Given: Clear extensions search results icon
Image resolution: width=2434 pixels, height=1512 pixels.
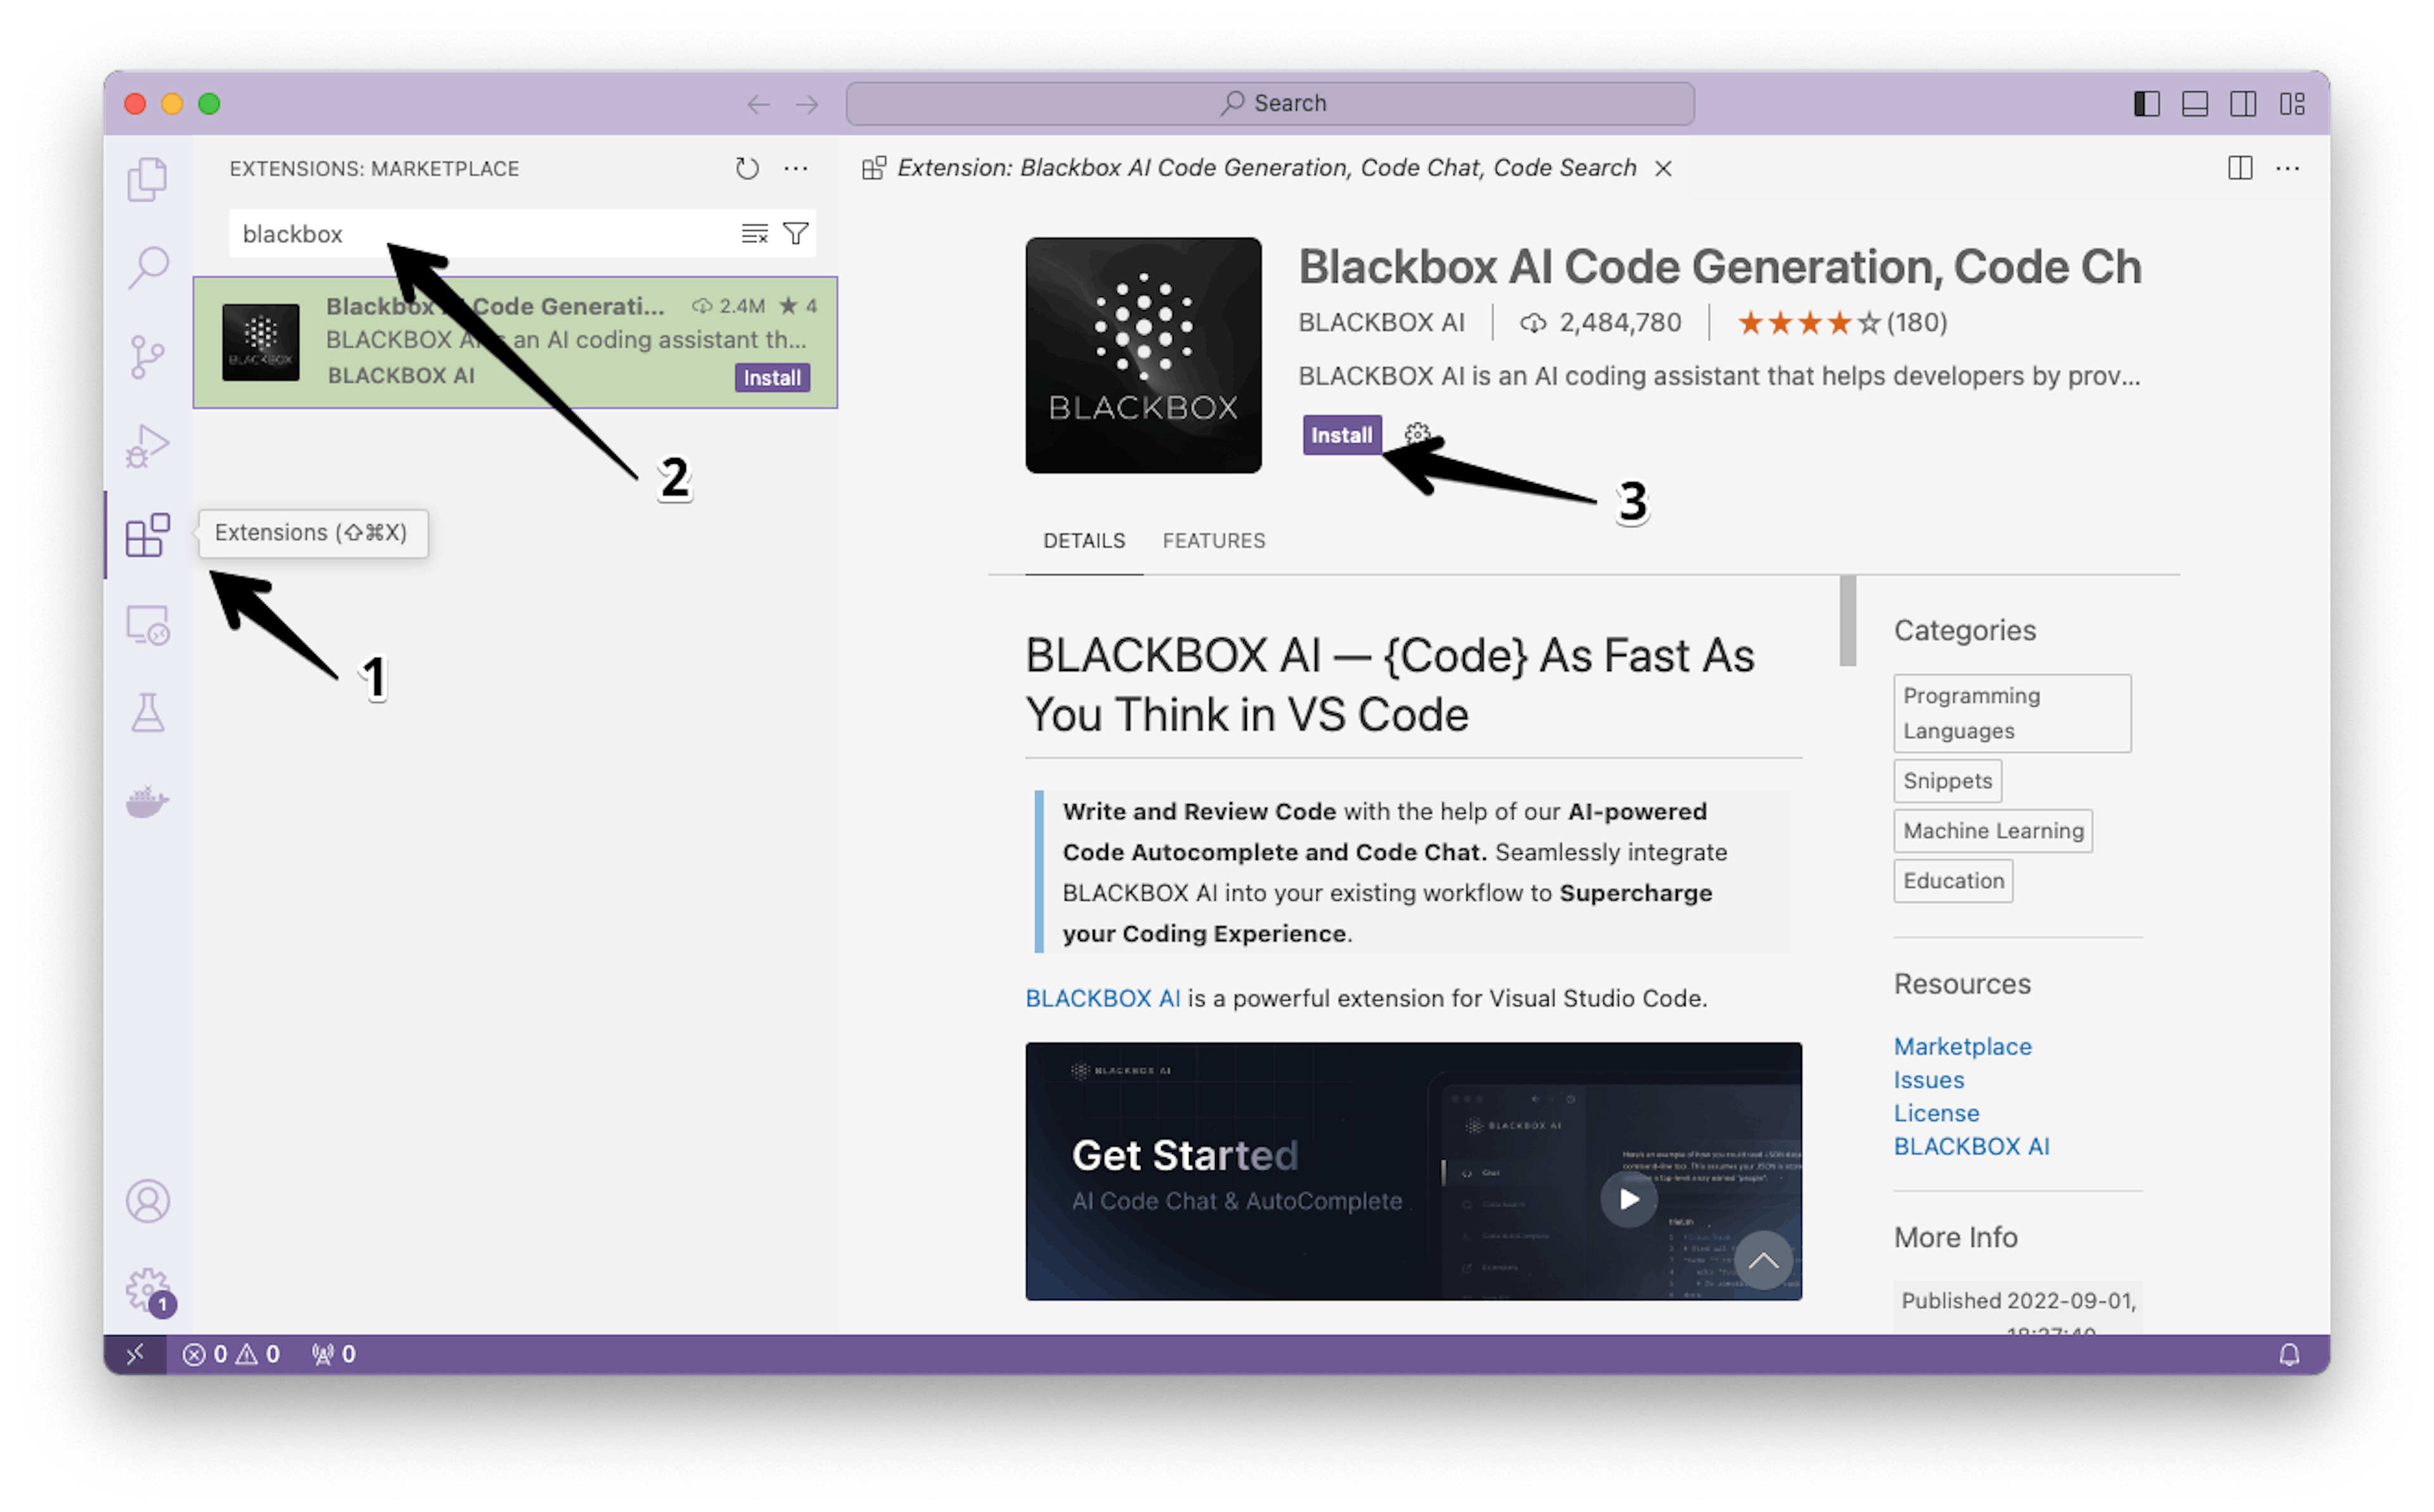Looking at the screenshot, I should (754, 234).
